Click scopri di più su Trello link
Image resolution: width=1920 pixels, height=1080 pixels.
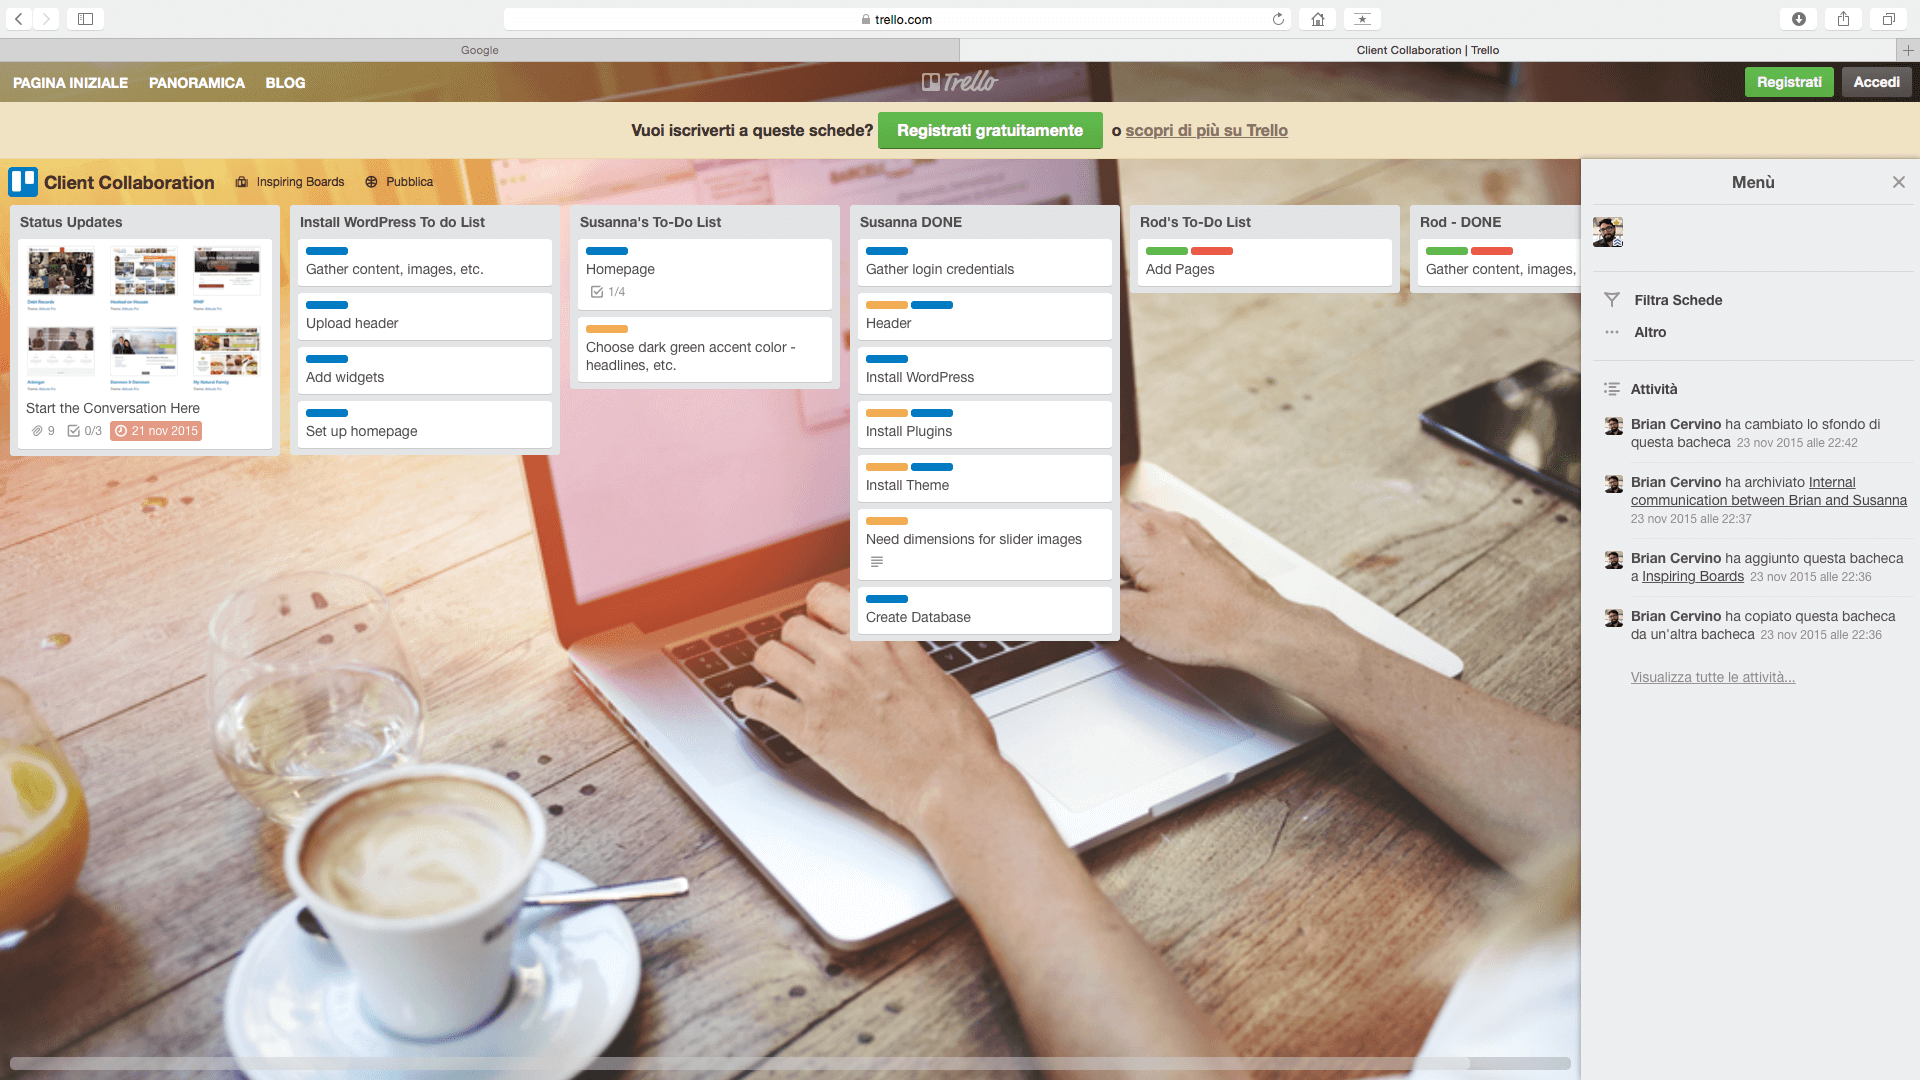tap(1205, 131)
